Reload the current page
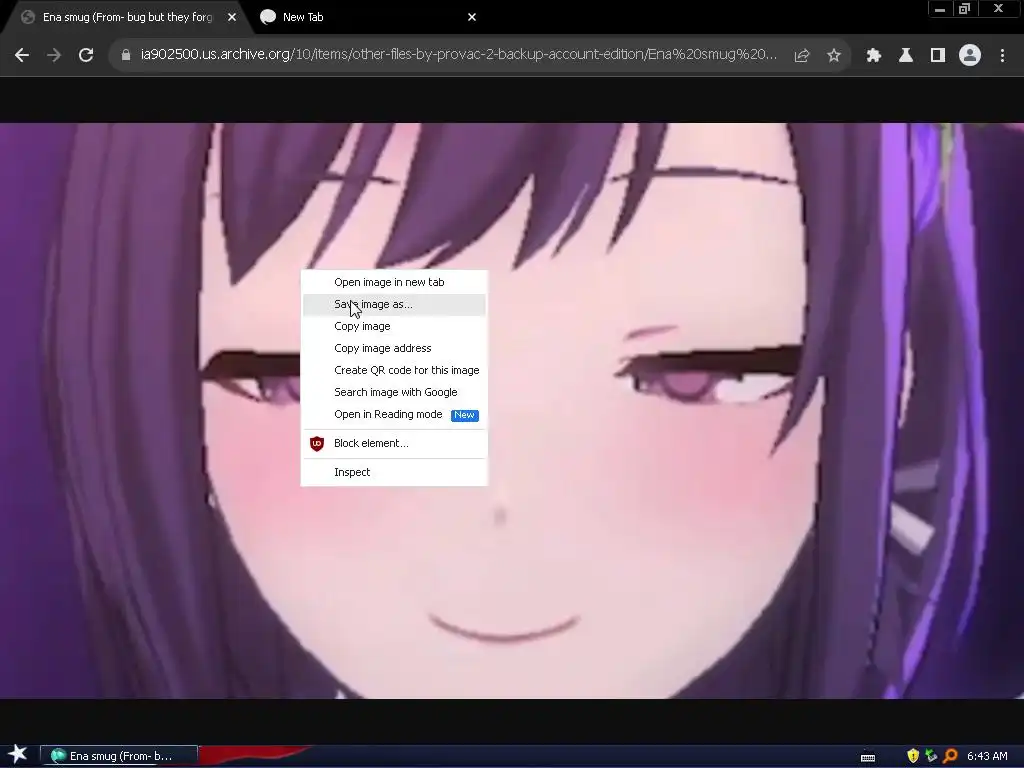 pos(86,56)
